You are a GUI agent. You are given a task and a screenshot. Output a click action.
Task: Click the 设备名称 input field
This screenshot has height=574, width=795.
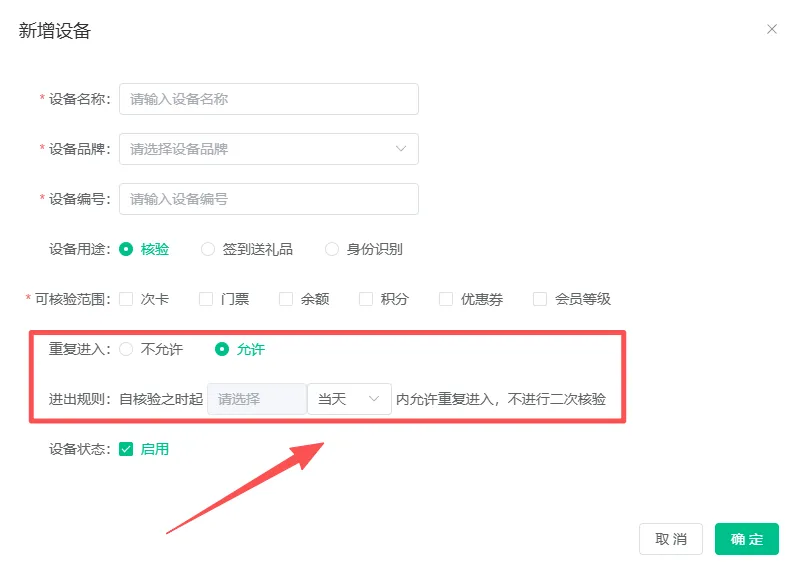coord(268,99)
